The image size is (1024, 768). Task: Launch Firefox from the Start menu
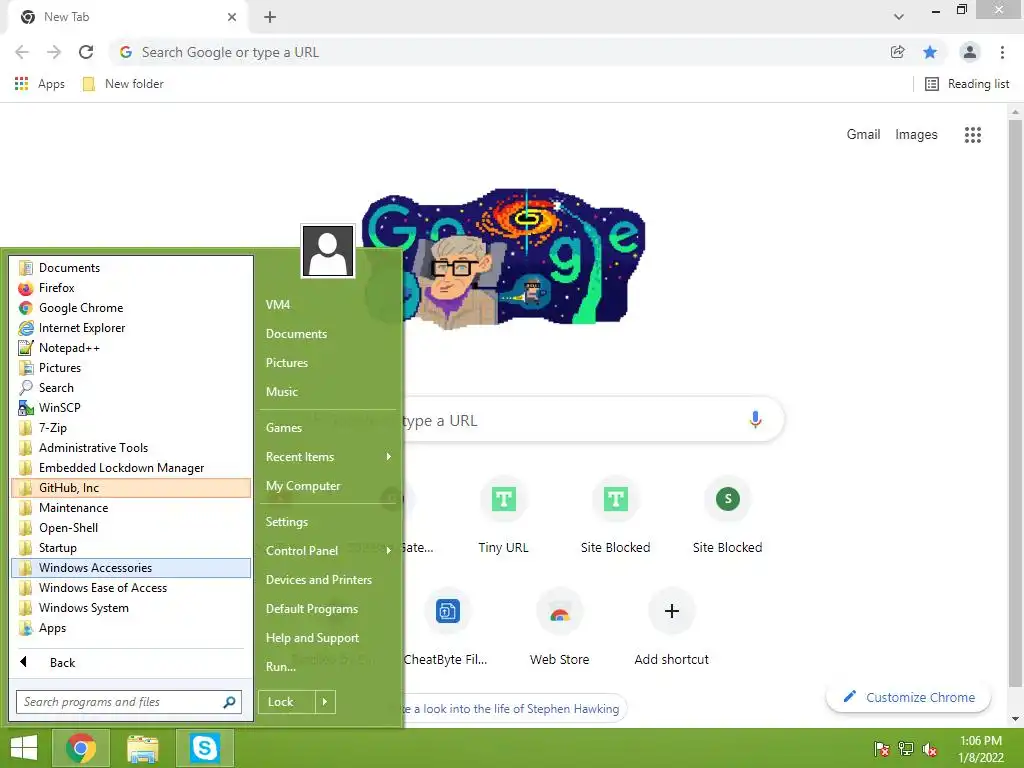pyautogui.click(x=131, y=288)
